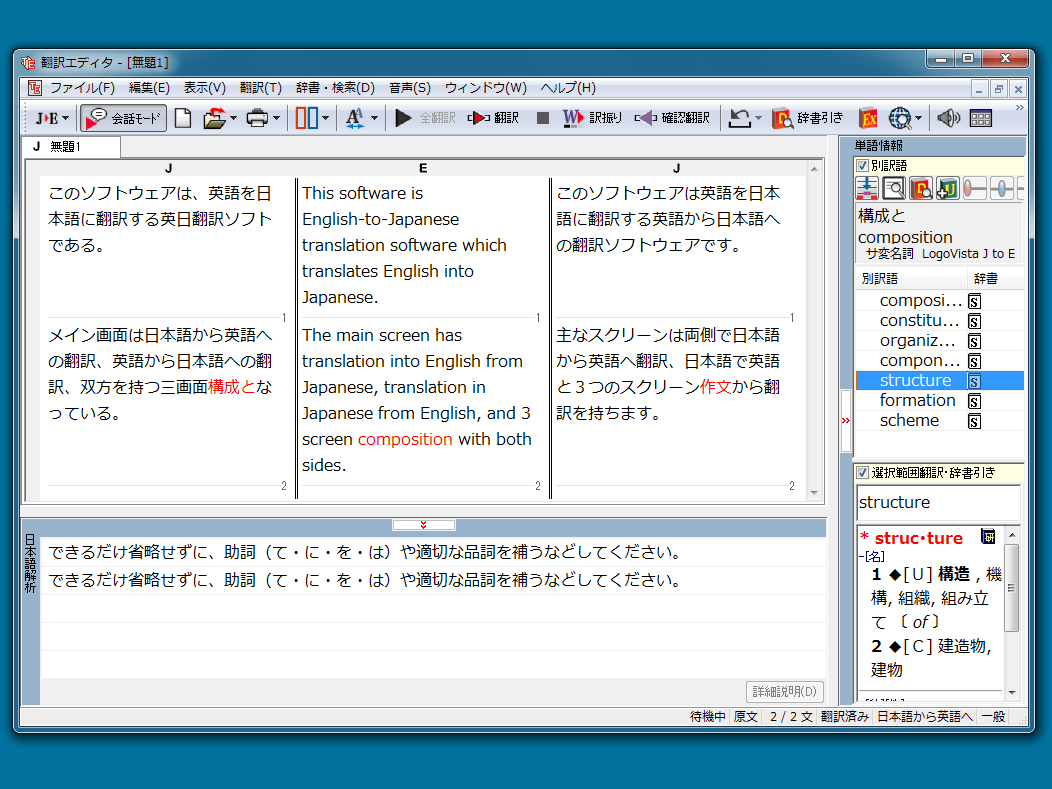Screen dimensions: 1052x789
Task: Open the dropdown arrow beside open folder
Action: click(x=233, y=118)
